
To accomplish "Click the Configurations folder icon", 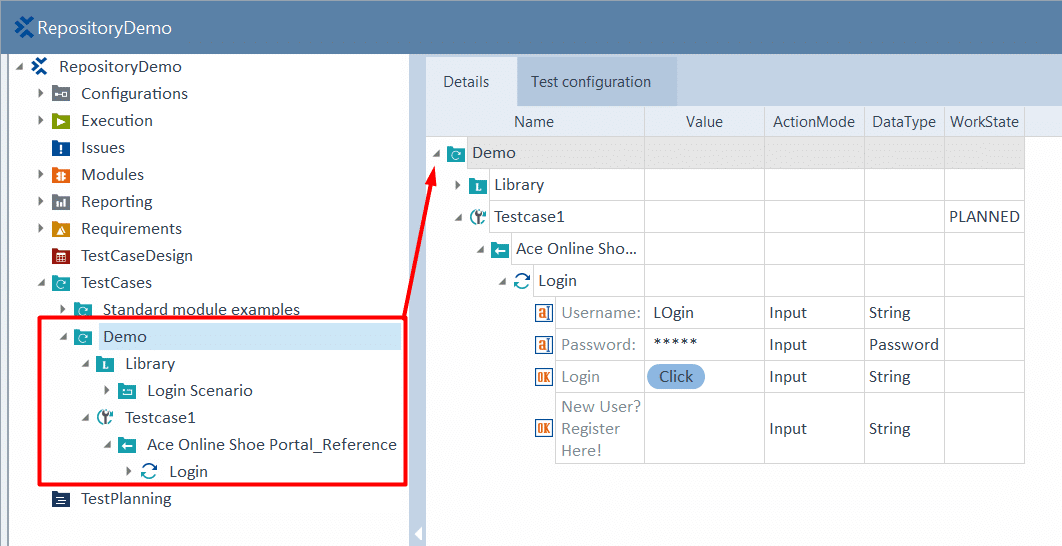I will 61,93.
